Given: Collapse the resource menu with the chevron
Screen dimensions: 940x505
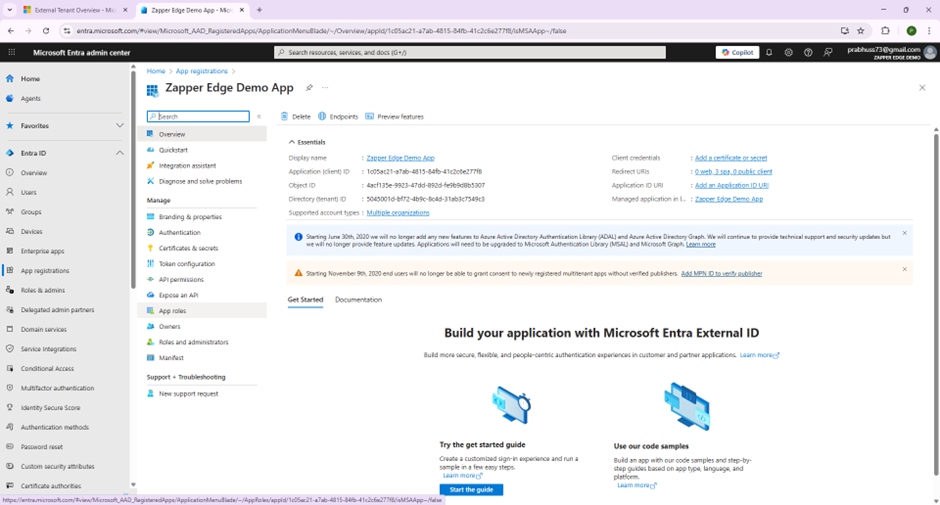Looking at the screenshot, I should point(259,116).
